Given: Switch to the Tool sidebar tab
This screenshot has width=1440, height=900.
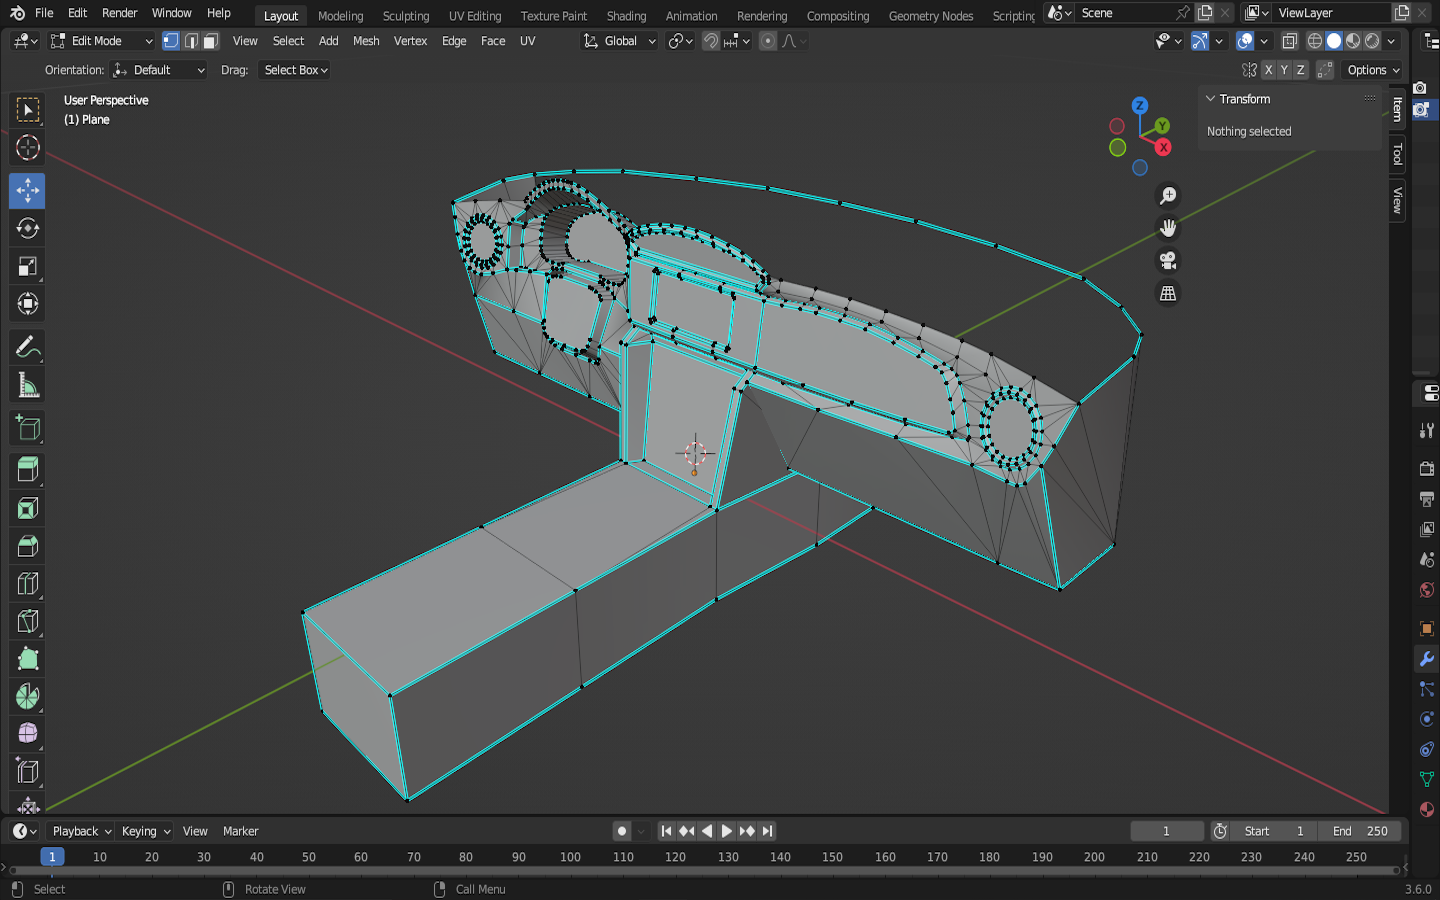Looking at the screenshot, I should [x=1397, y=154].
